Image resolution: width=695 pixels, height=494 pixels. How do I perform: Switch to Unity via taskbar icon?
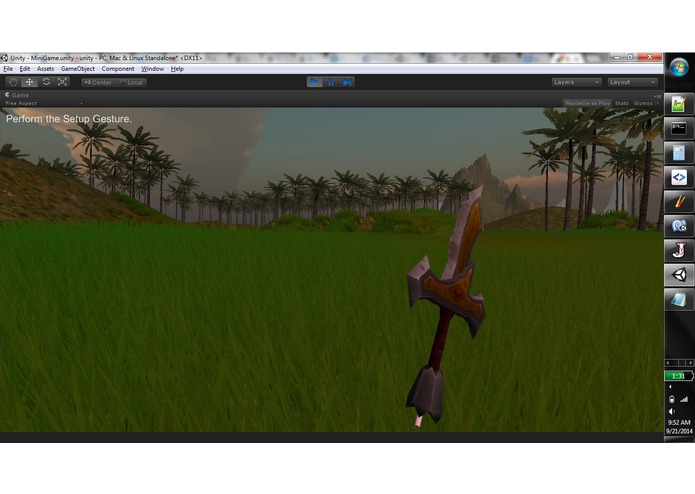[679, 275]
